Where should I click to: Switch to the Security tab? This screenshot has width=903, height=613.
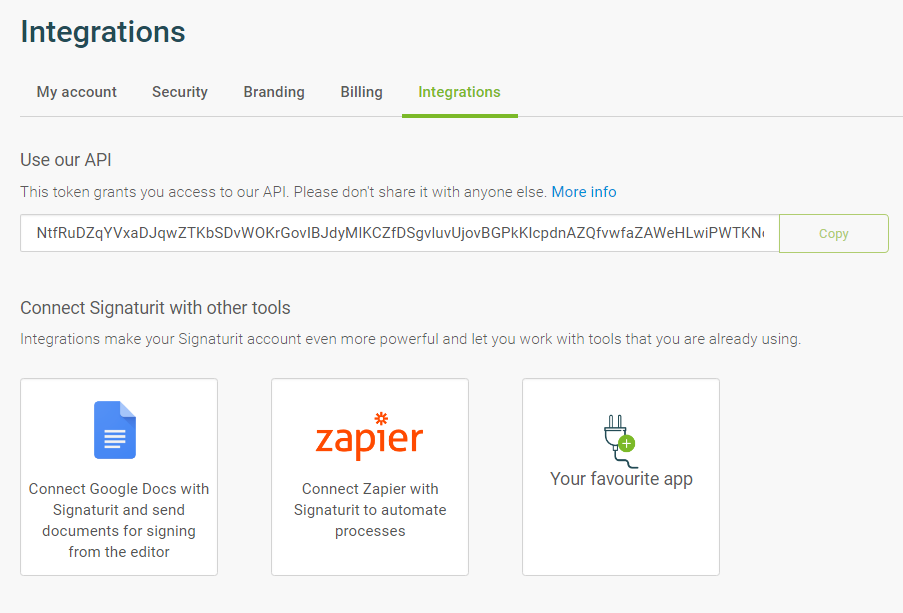click(180, 92)
